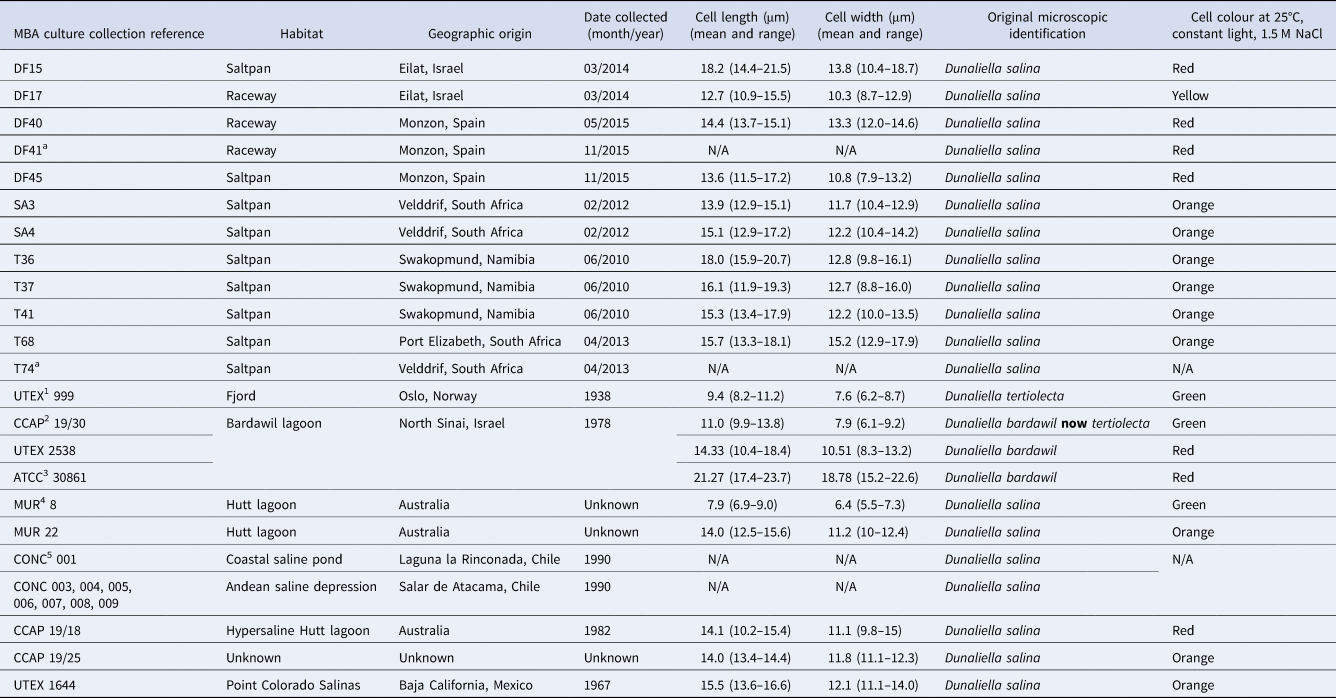Click the UTEX 2538 reference
The image size is (1336, 698).
pyautogui.click(x=46, y=450)
